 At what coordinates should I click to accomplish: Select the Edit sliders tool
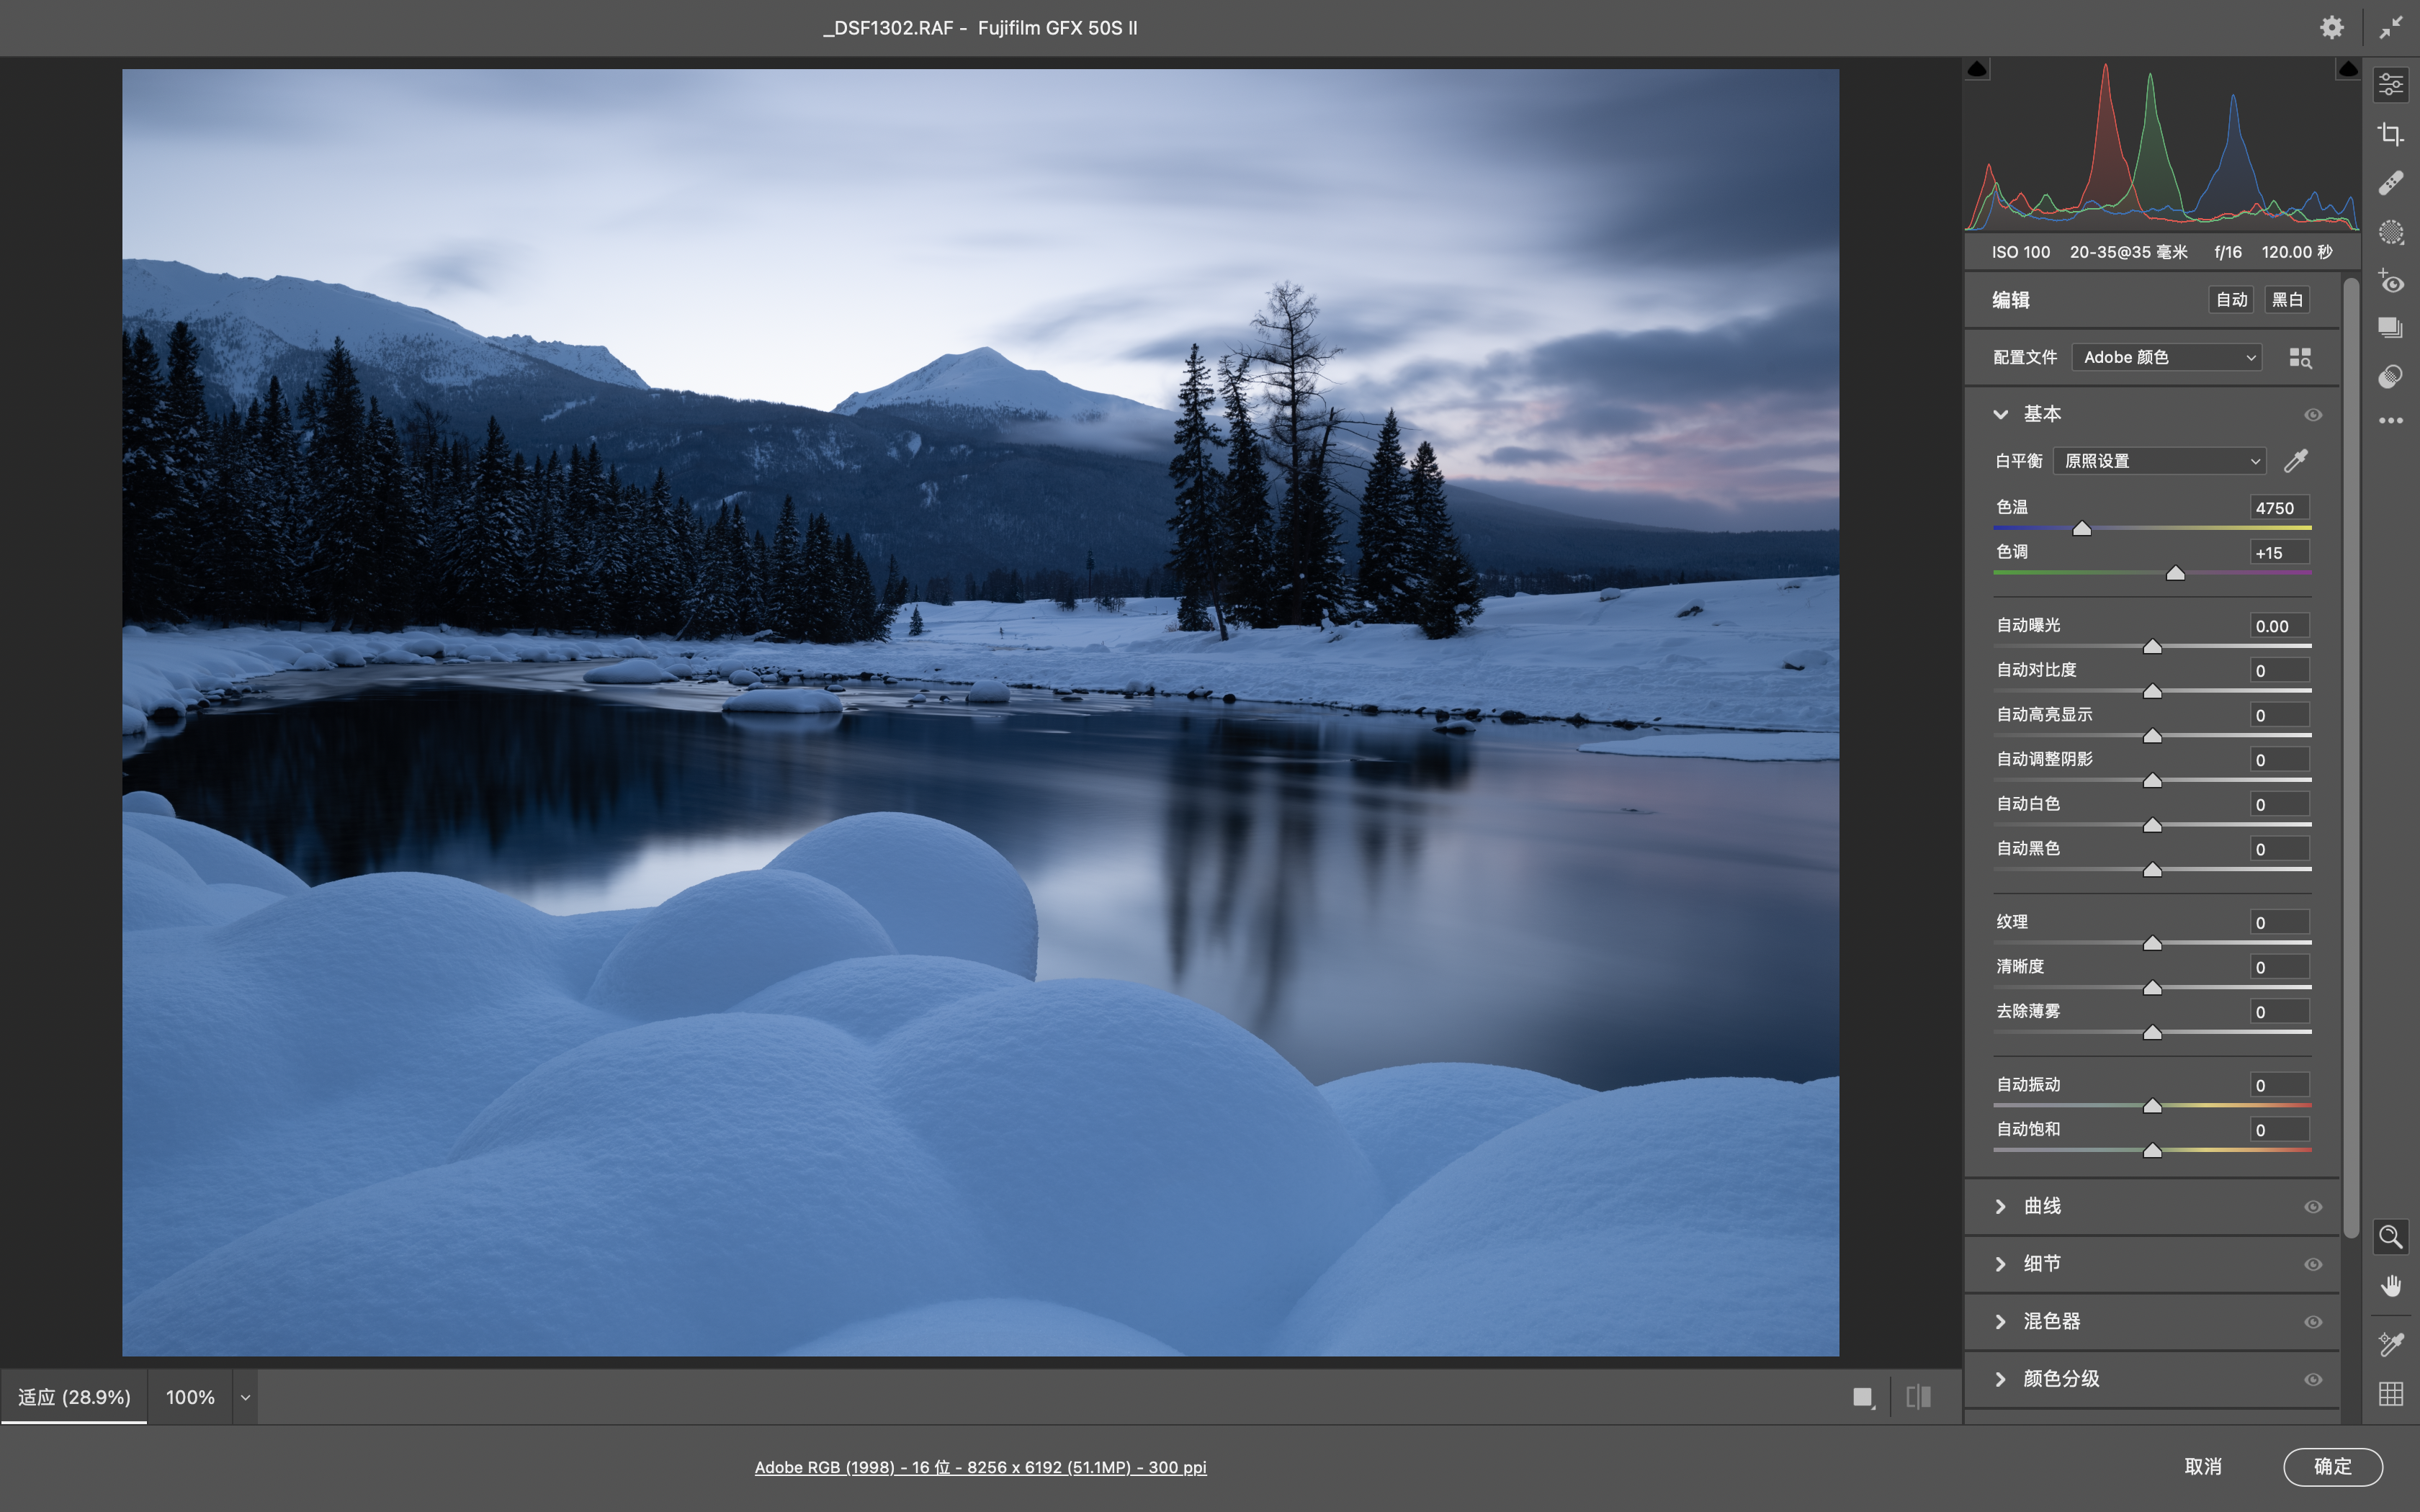[x=2391, y=85]
